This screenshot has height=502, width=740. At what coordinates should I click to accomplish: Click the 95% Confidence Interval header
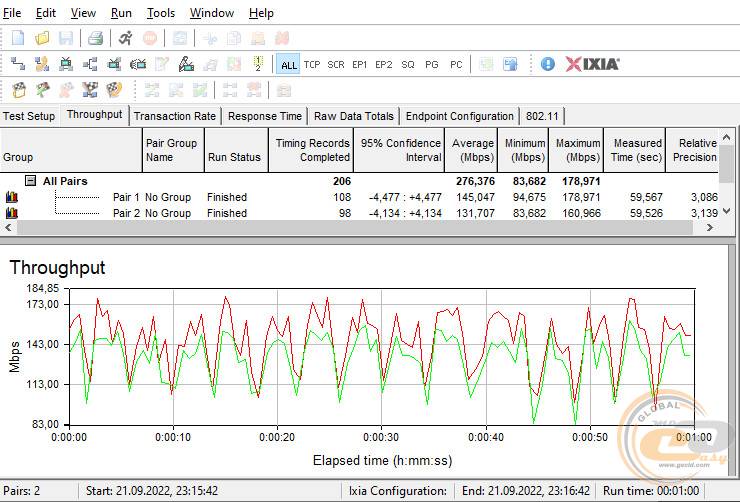coord(399,150)
